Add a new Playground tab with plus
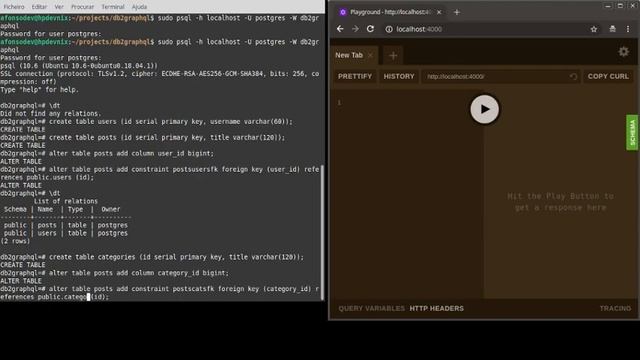Viewport: 640px width, 360px height. (393, 56)
